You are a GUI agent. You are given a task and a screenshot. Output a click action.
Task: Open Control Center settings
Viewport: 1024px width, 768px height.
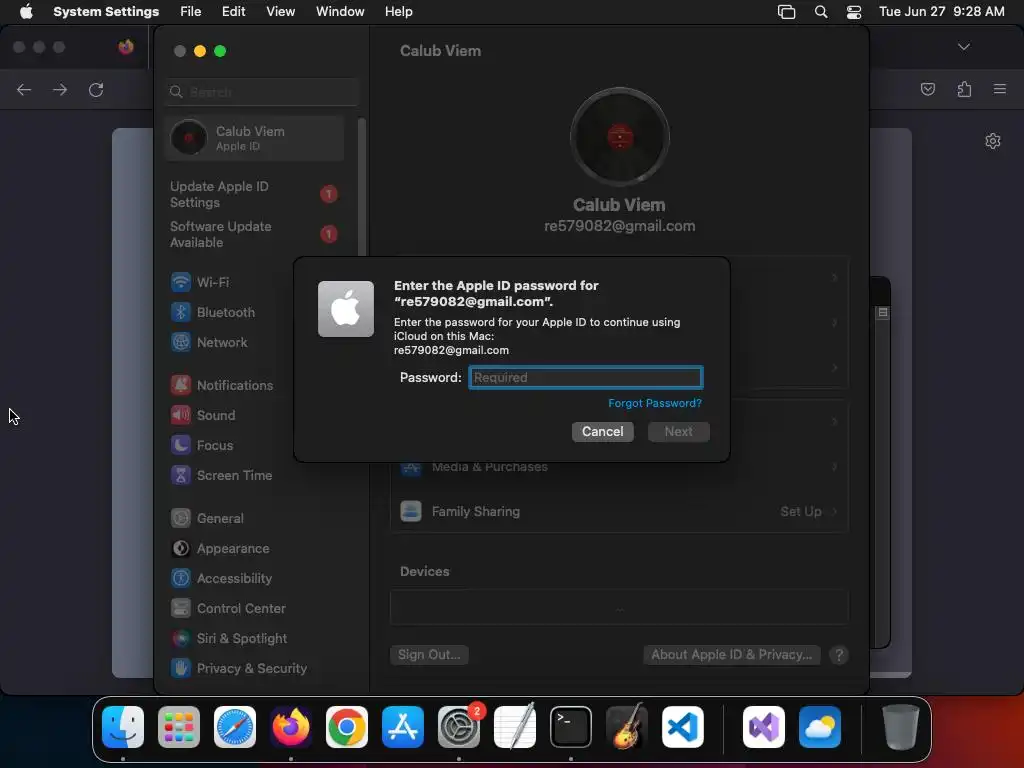click(227, 609)
